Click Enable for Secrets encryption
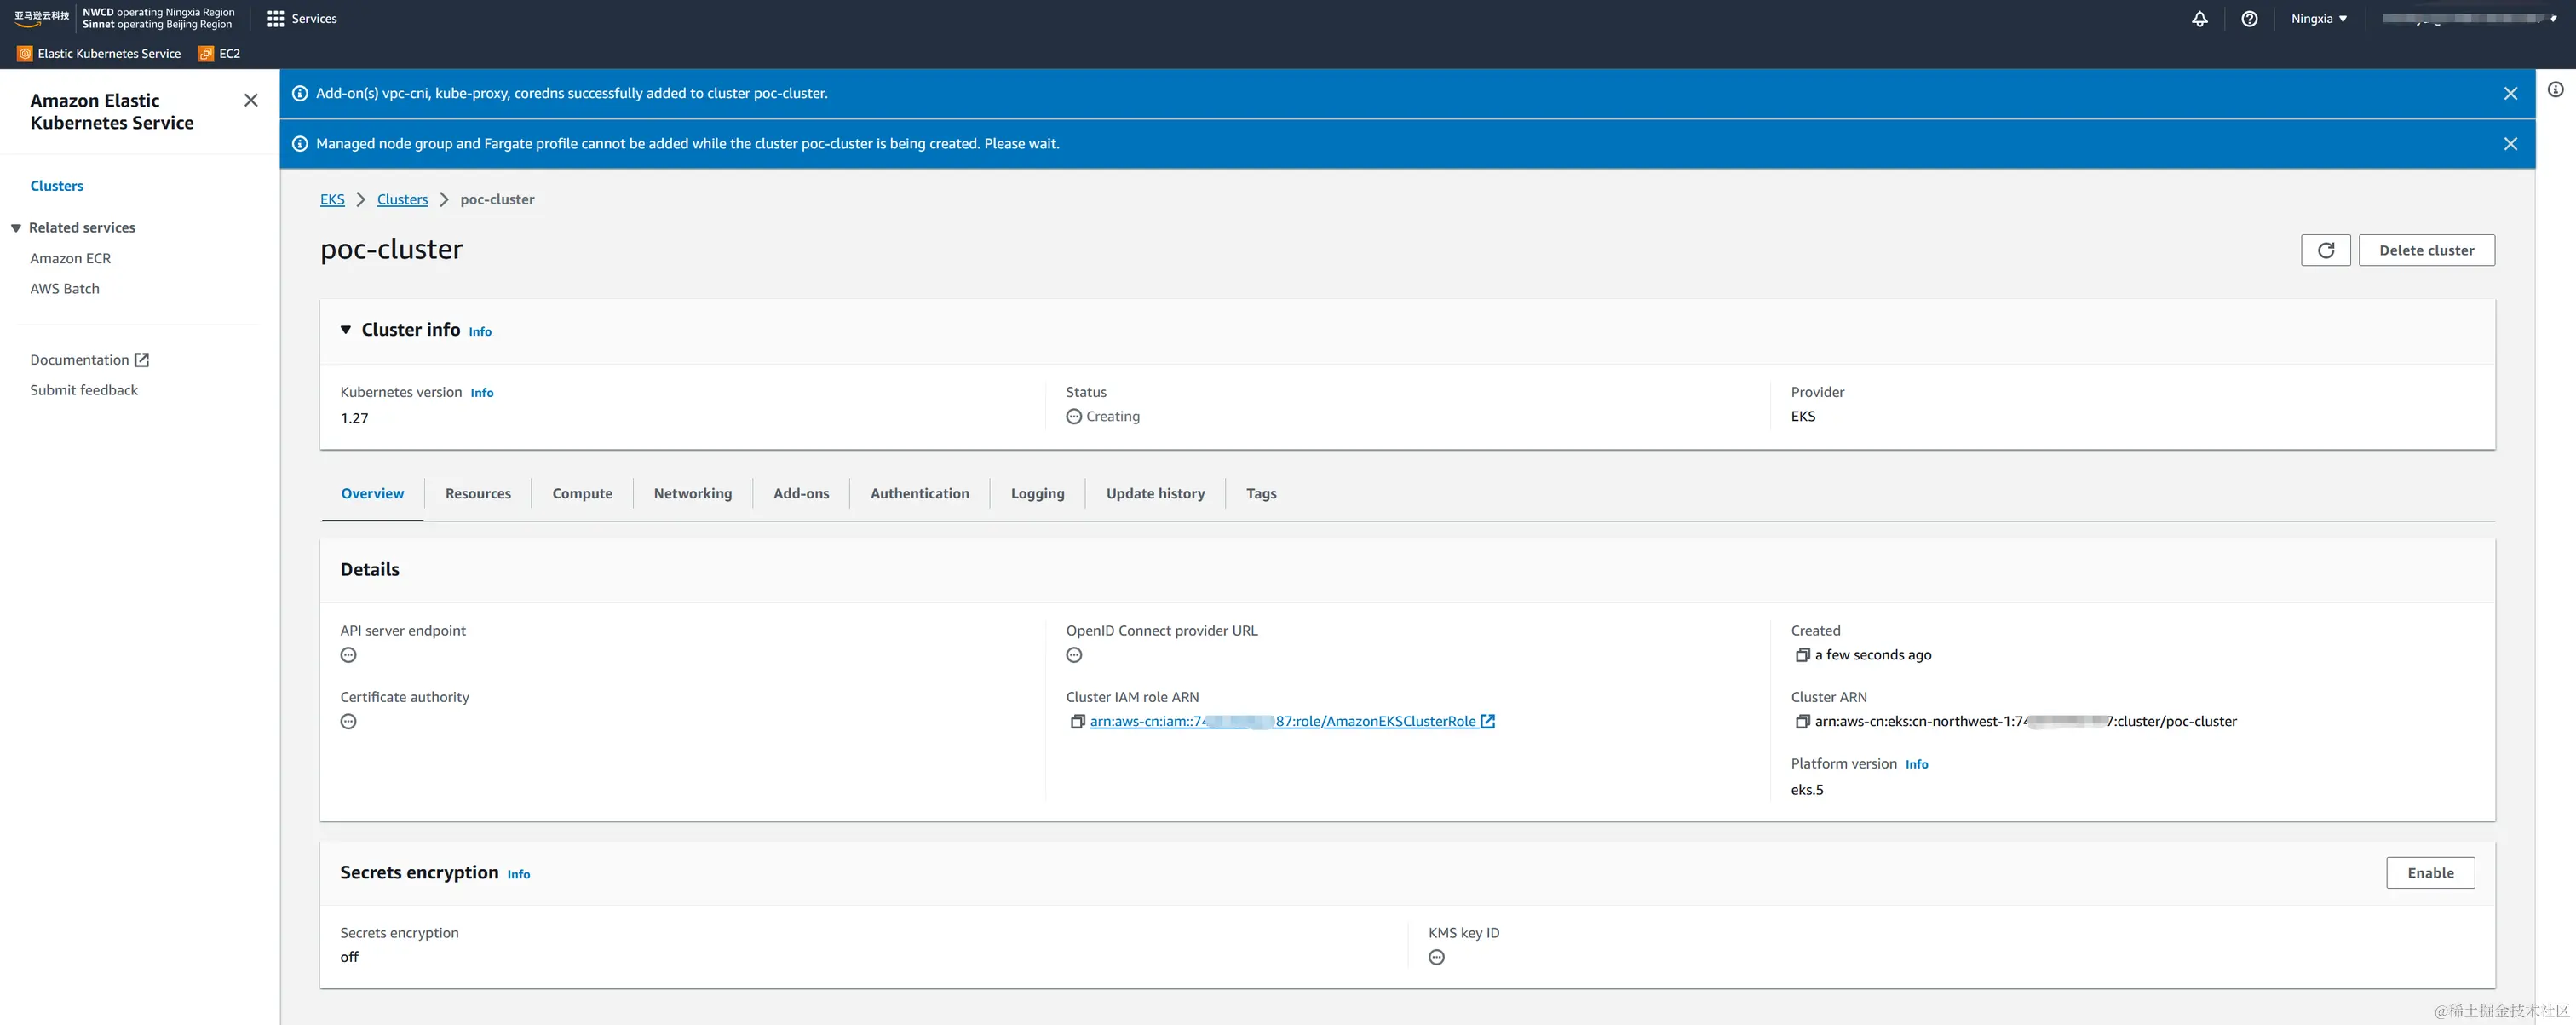The width and height of the screenshot is (2576, 1025). [x=2430, y=873]
